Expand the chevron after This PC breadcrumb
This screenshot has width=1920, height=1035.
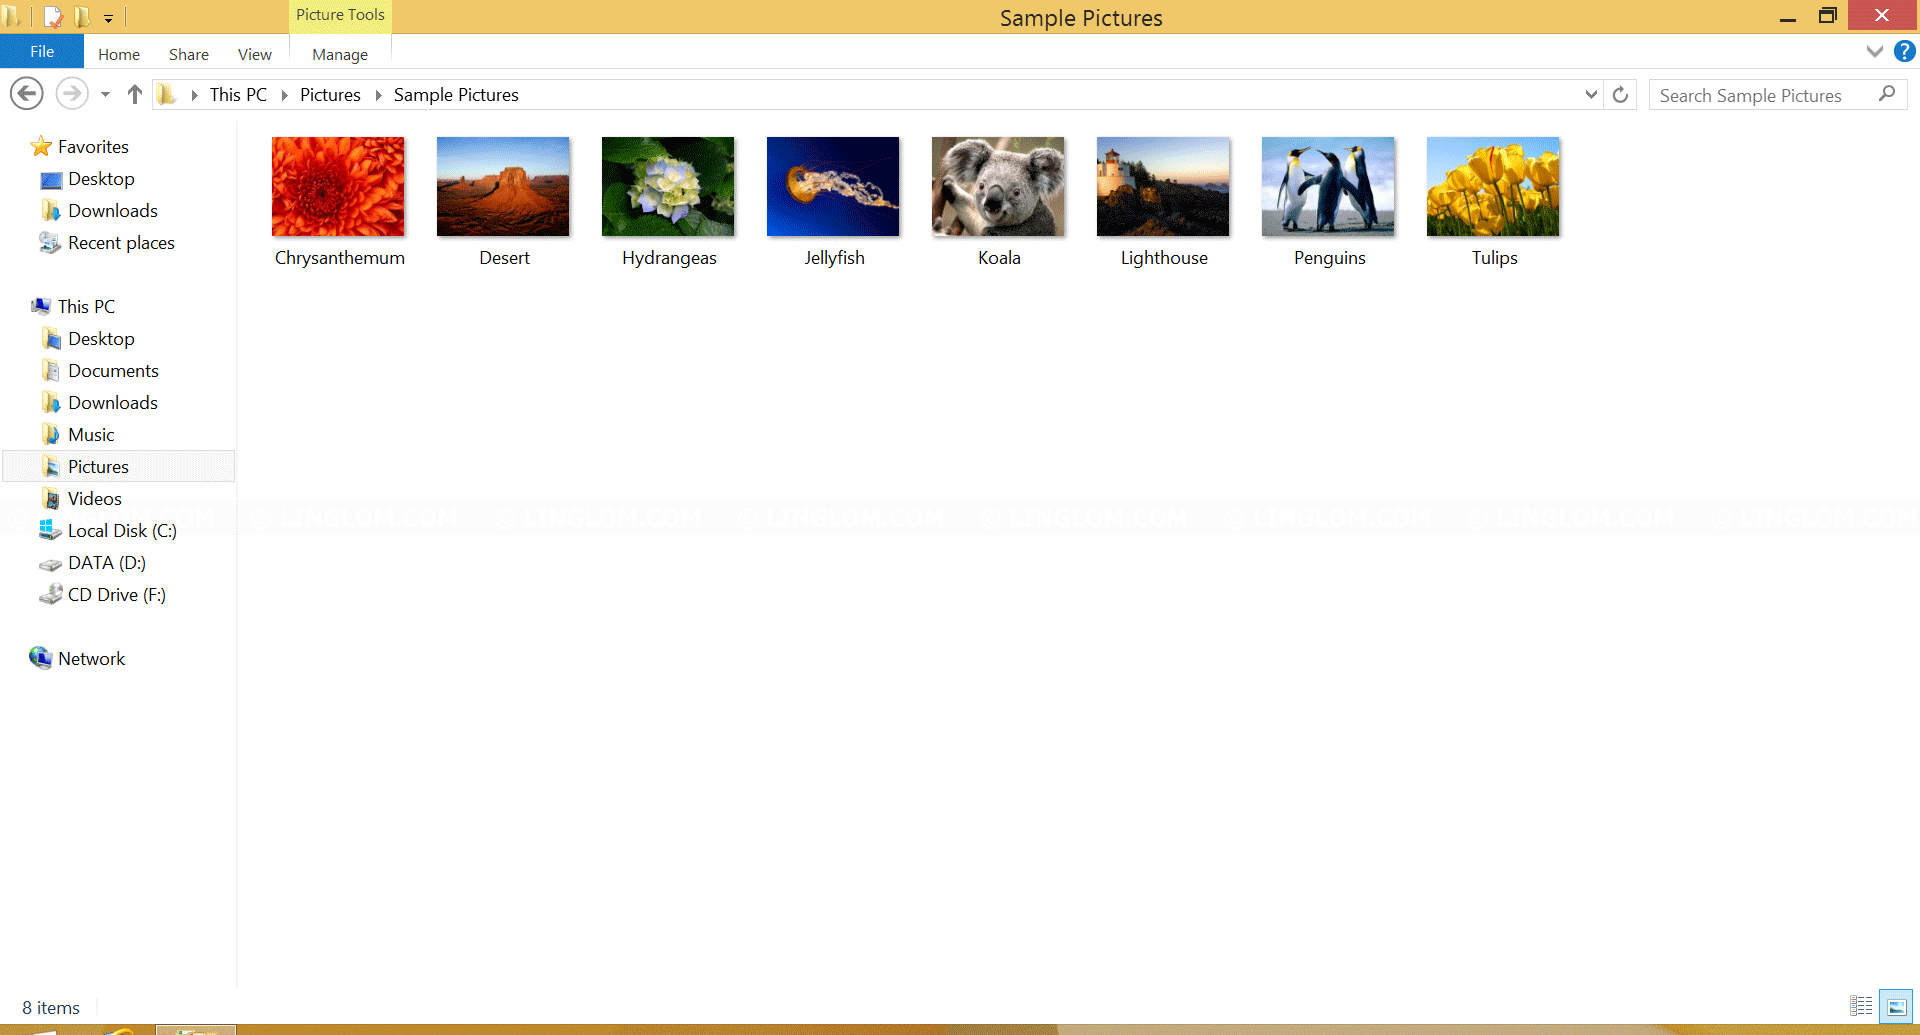tap(284, 95)
